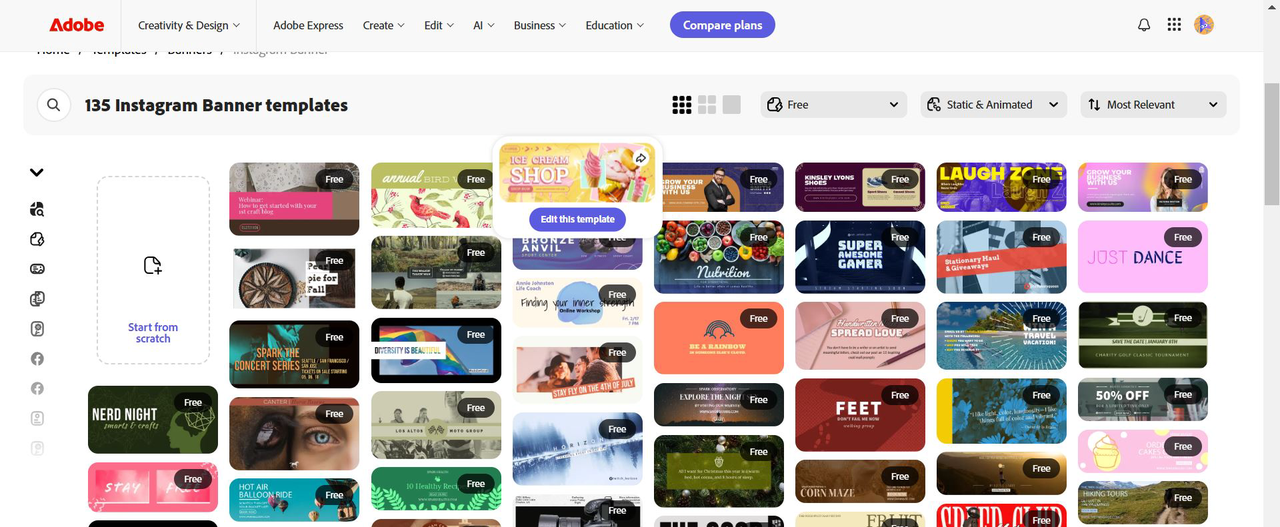The image size is (1280, 527).
Task: Open the Finding your inner strength template
Action: pos(578,303)
